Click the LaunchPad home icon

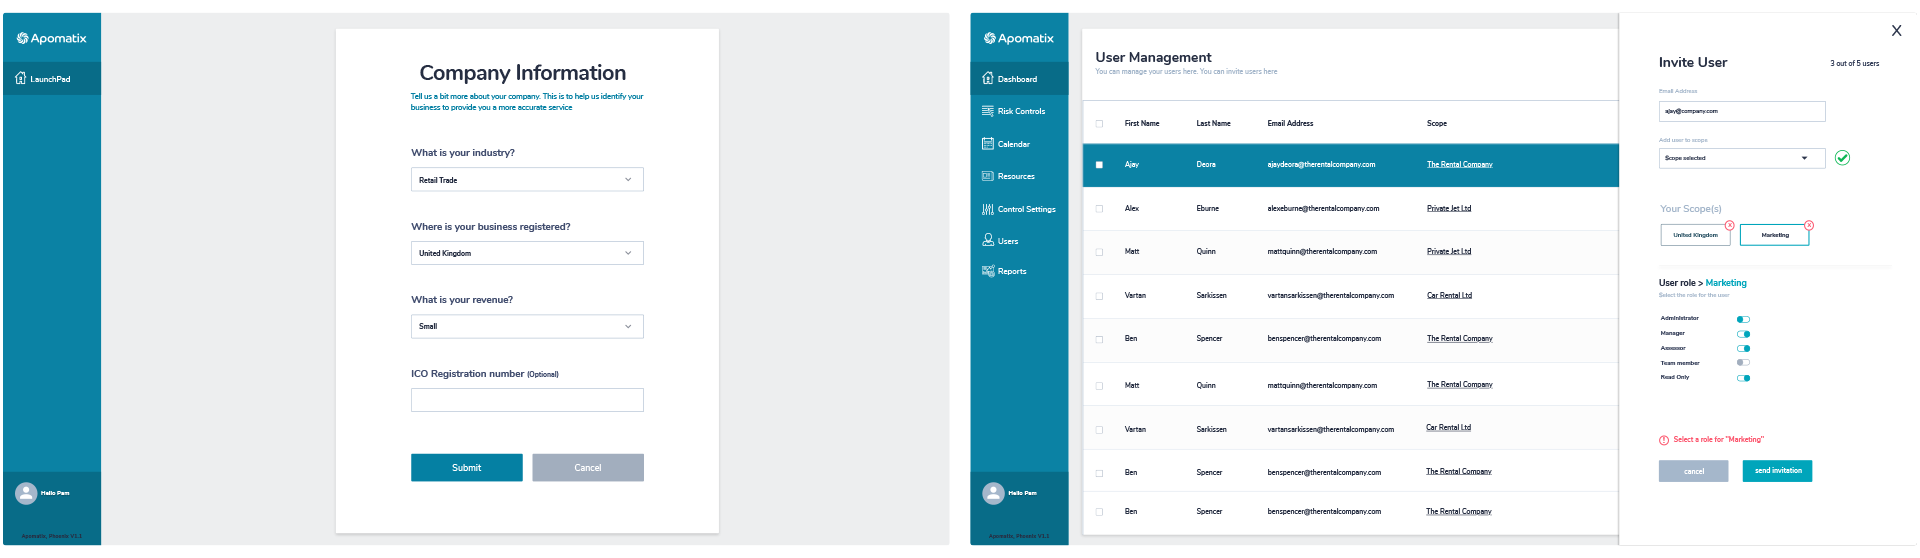tap(20, 78)
